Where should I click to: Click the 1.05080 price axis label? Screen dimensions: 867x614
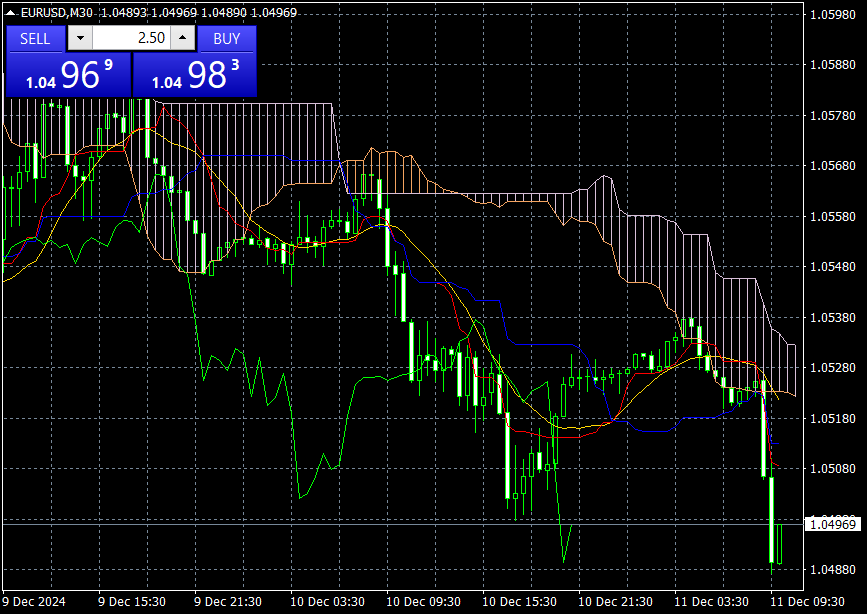coord(833,469)
